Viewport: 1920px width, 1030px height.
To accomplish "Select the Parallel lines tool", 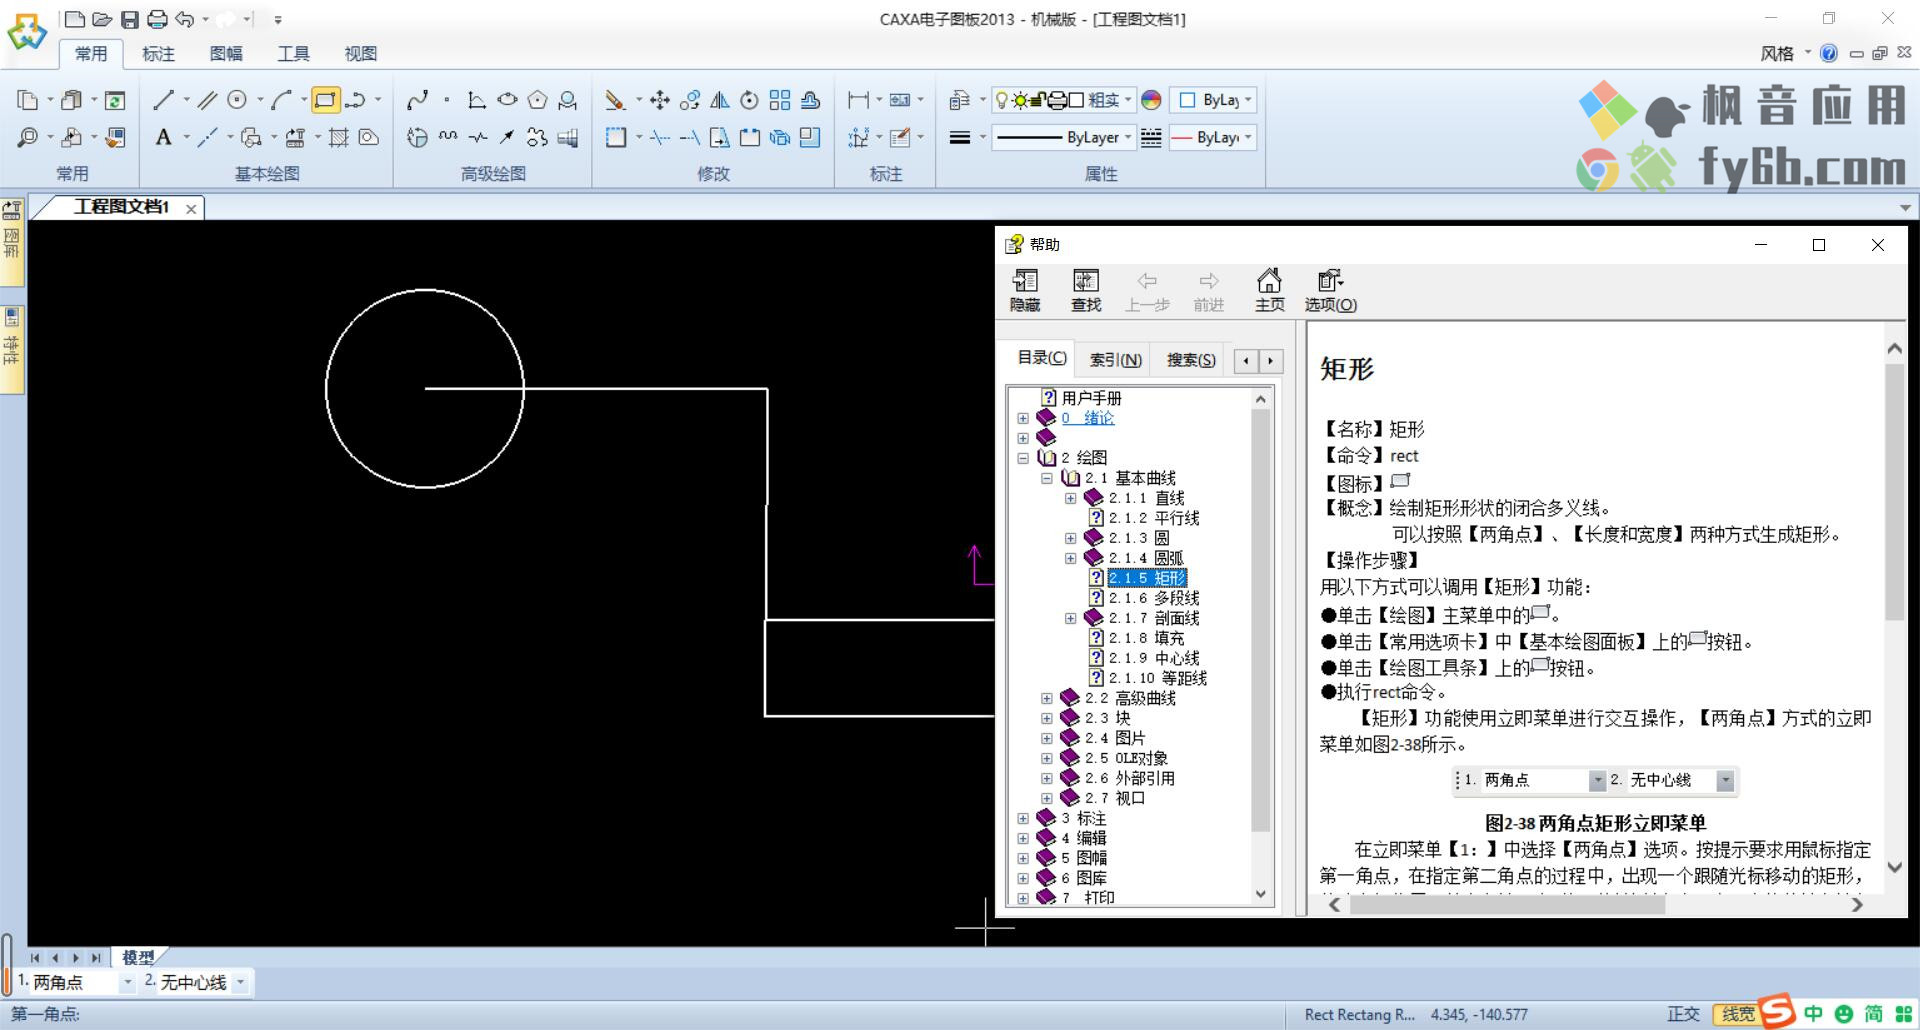I will [x=207, y=100].
